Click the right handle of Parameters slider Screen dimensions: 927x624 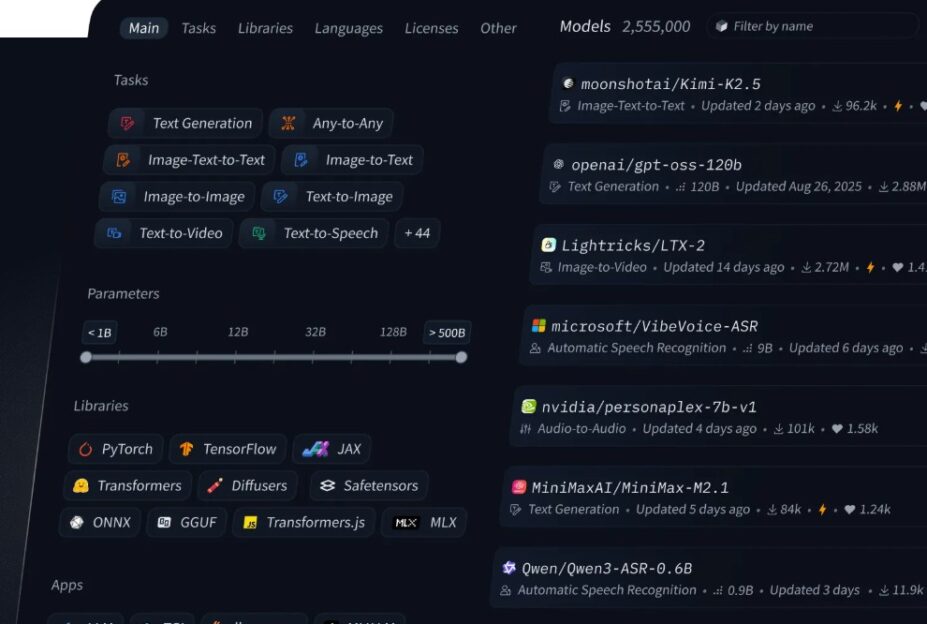461,357
